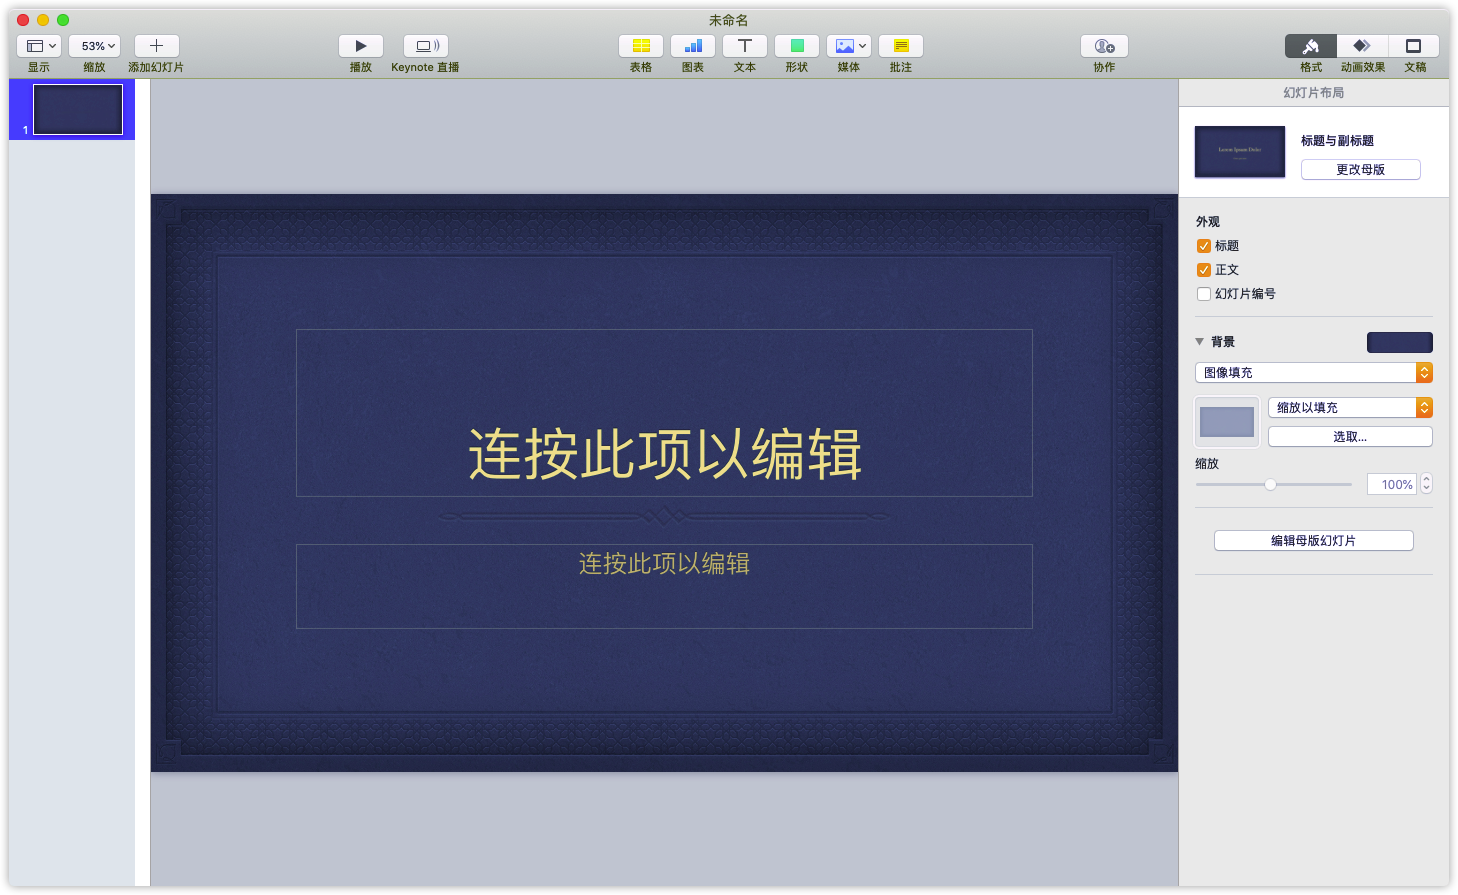1458x895 pixels.
Task: Click the chart icon in toolbar
Action: [693, 46]
